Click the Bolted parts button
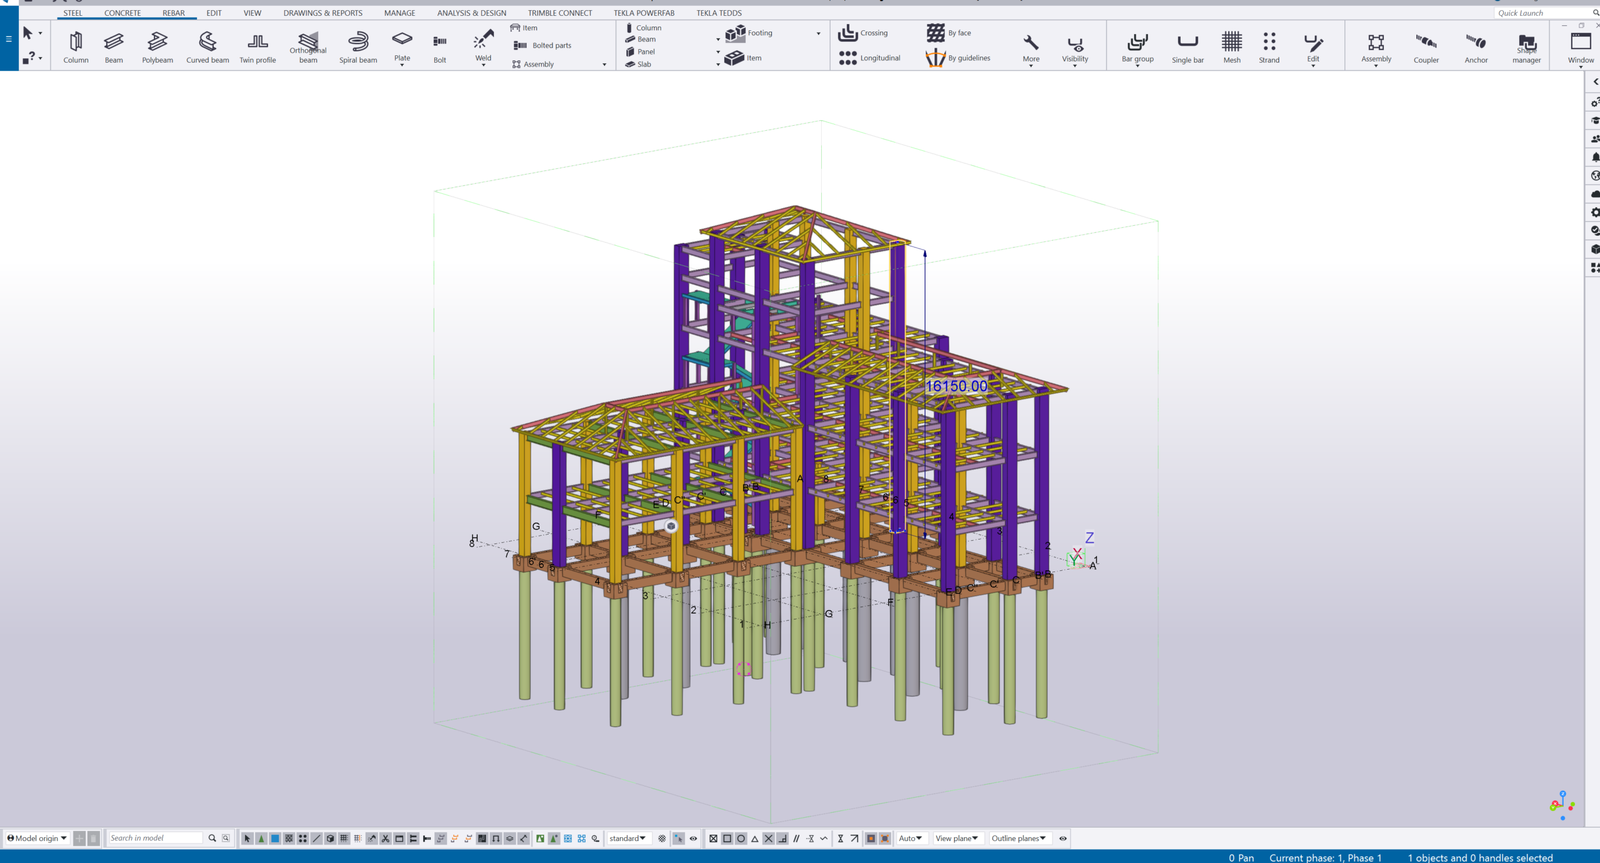Image resolution: width=1600 pixels, height=863 pixels. [543, 45]
